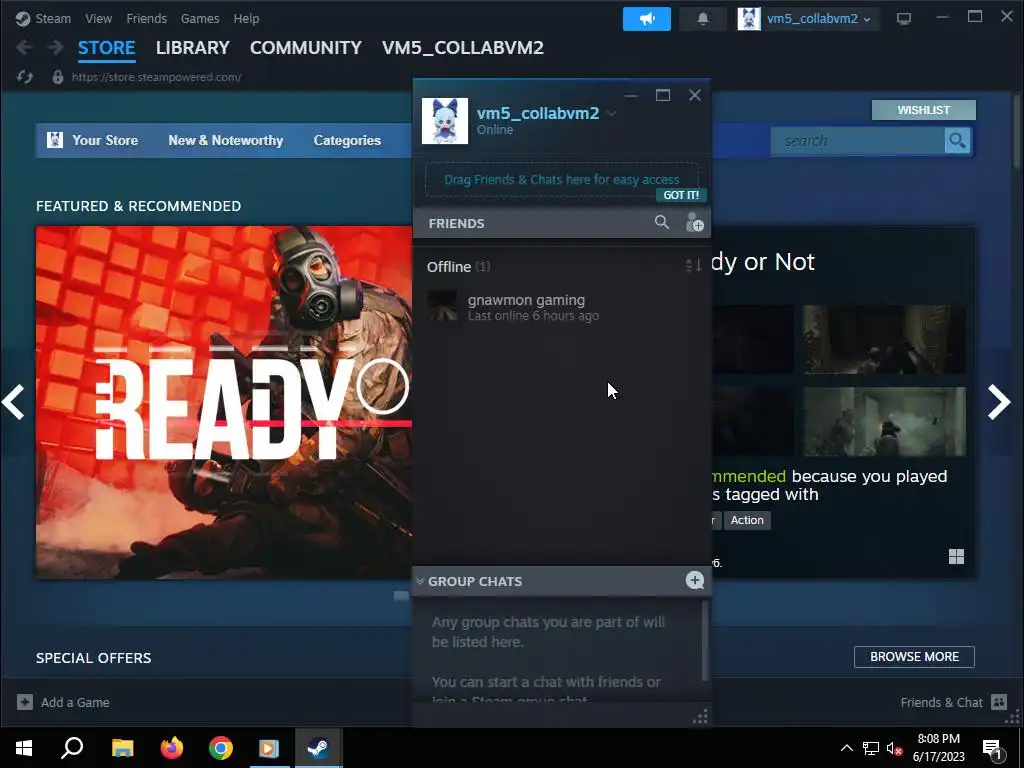
Task: Click the carousel page indicator dot
Action: point(401,595)
